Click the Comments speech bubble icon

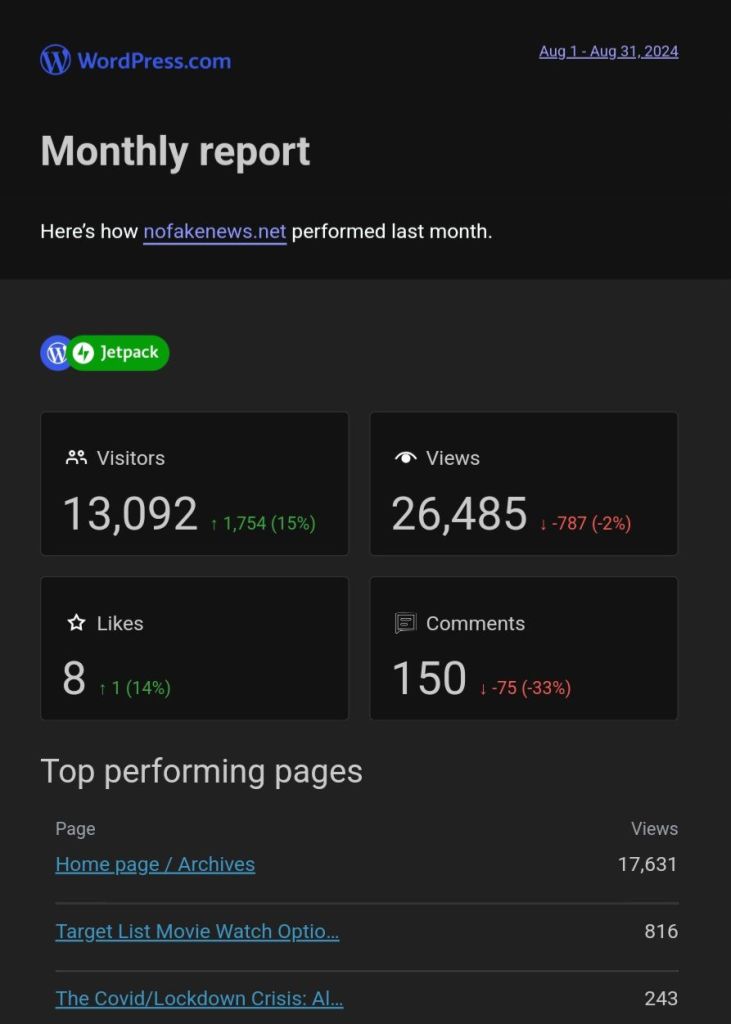tap(405, 623)
